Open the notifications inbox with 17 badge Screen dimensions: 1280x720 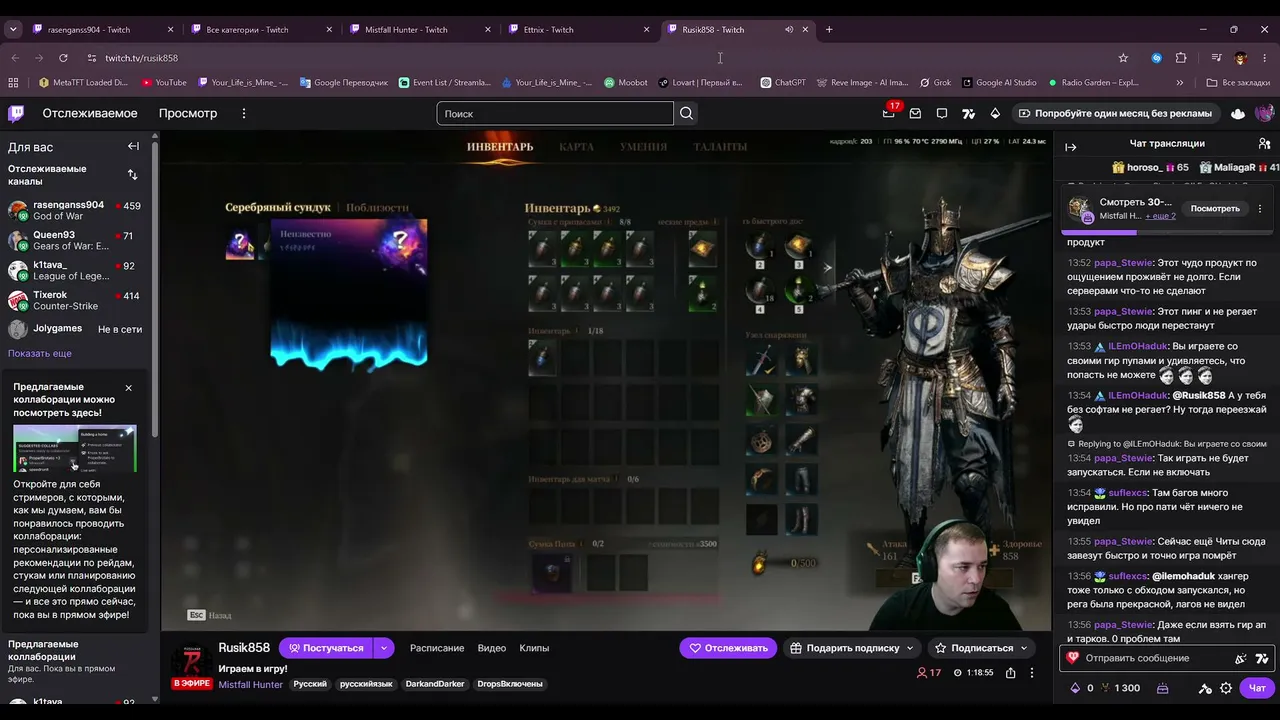coord(889,113)
